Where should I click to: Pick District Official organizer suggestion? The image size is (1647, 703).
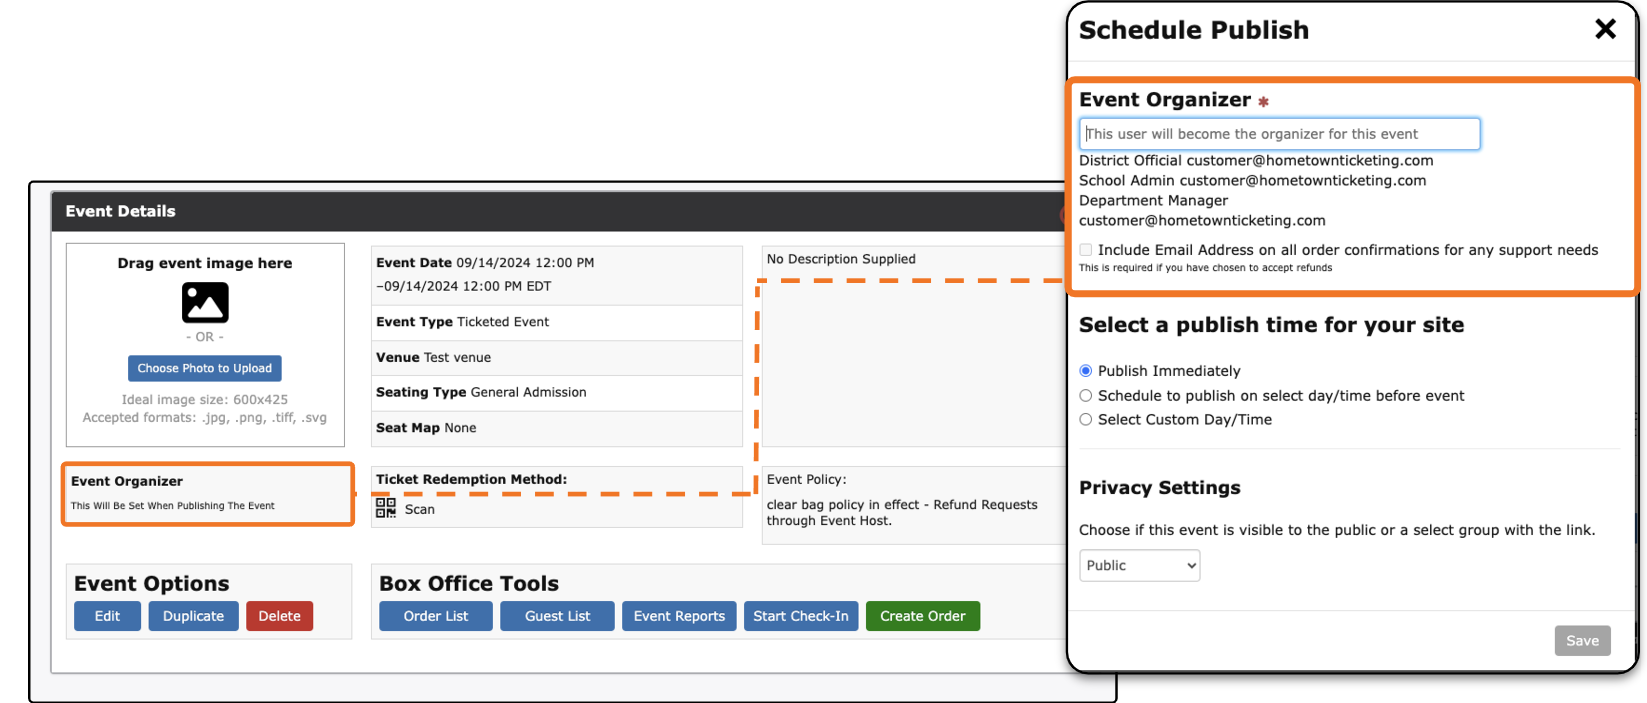[1255, 161]
